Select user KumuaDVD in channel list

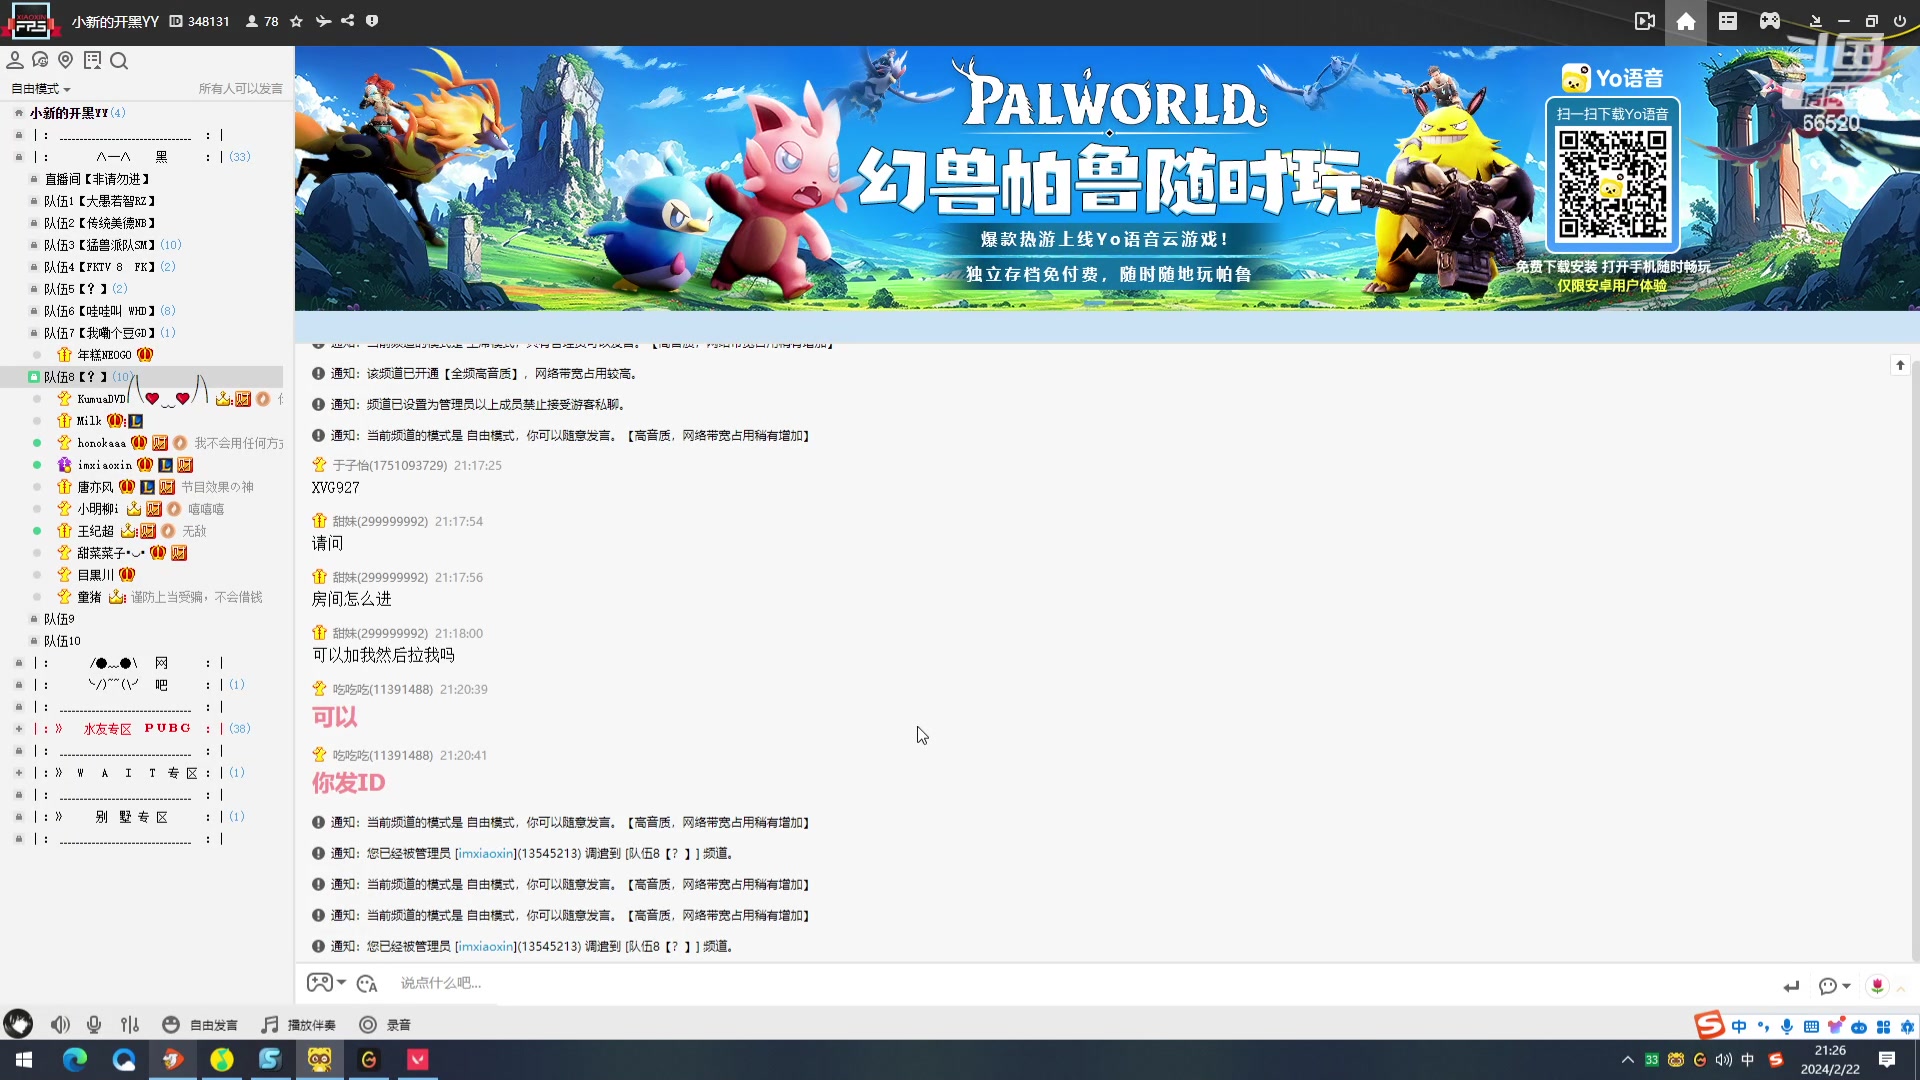coord(102,399)
